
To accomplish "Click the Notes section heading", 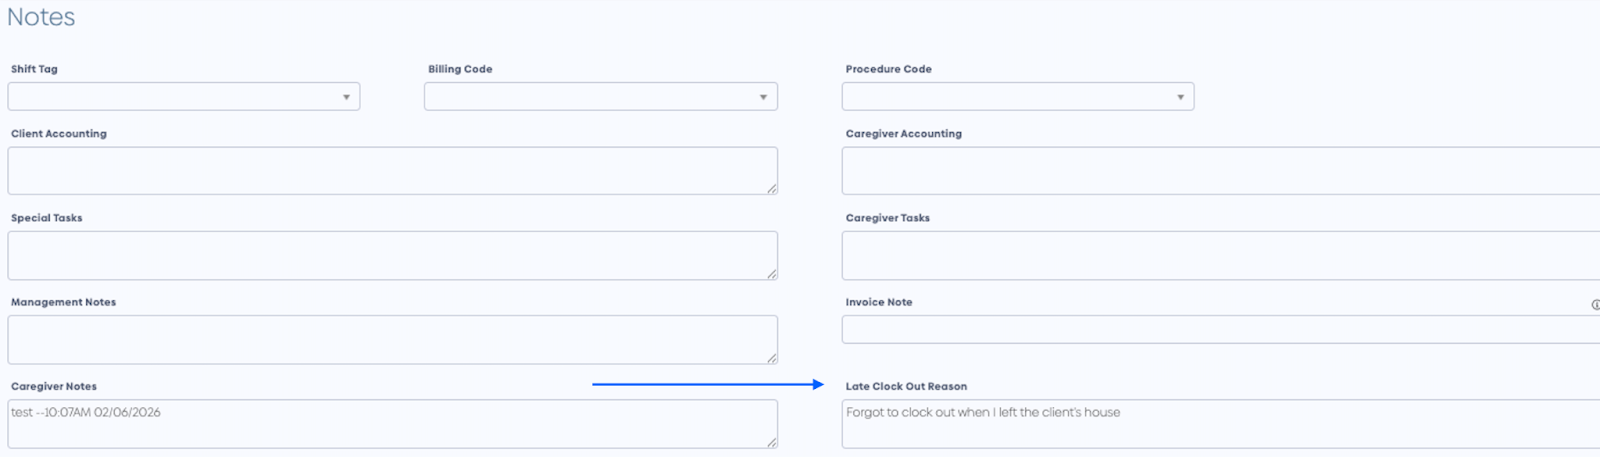I will (41, 17).
